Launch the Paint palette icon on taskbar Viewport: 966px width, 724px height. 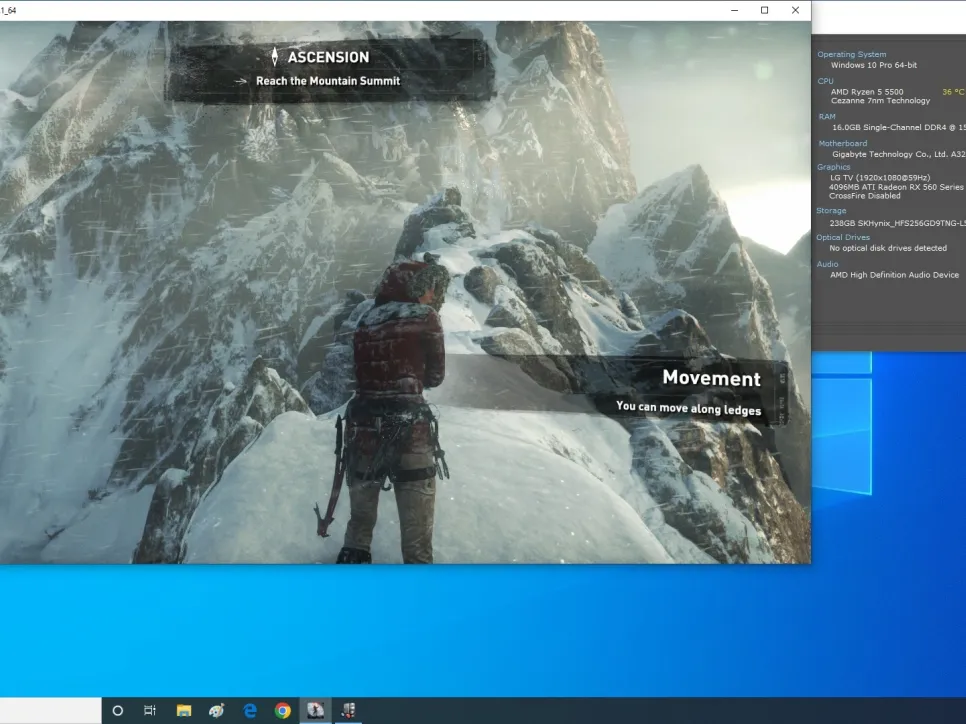(216, 710)
